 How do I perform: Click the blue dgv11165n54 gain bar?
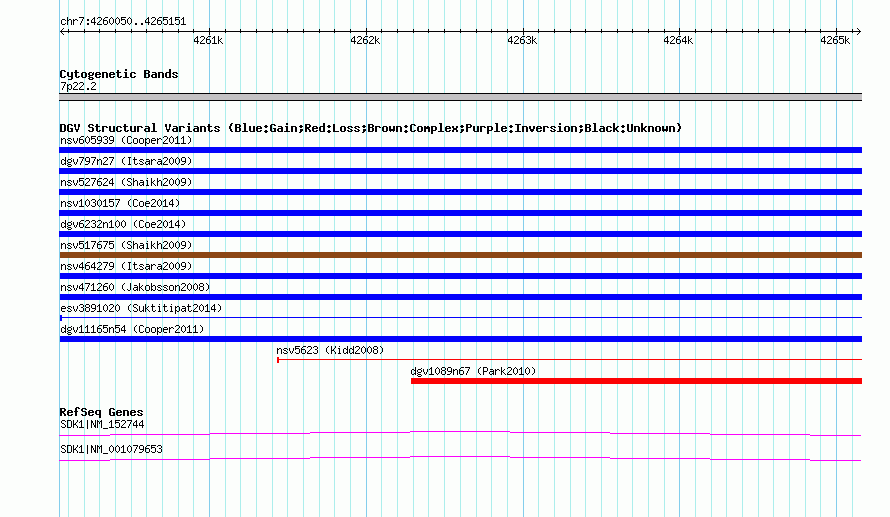pyautogui.click(x=460, y=339)
